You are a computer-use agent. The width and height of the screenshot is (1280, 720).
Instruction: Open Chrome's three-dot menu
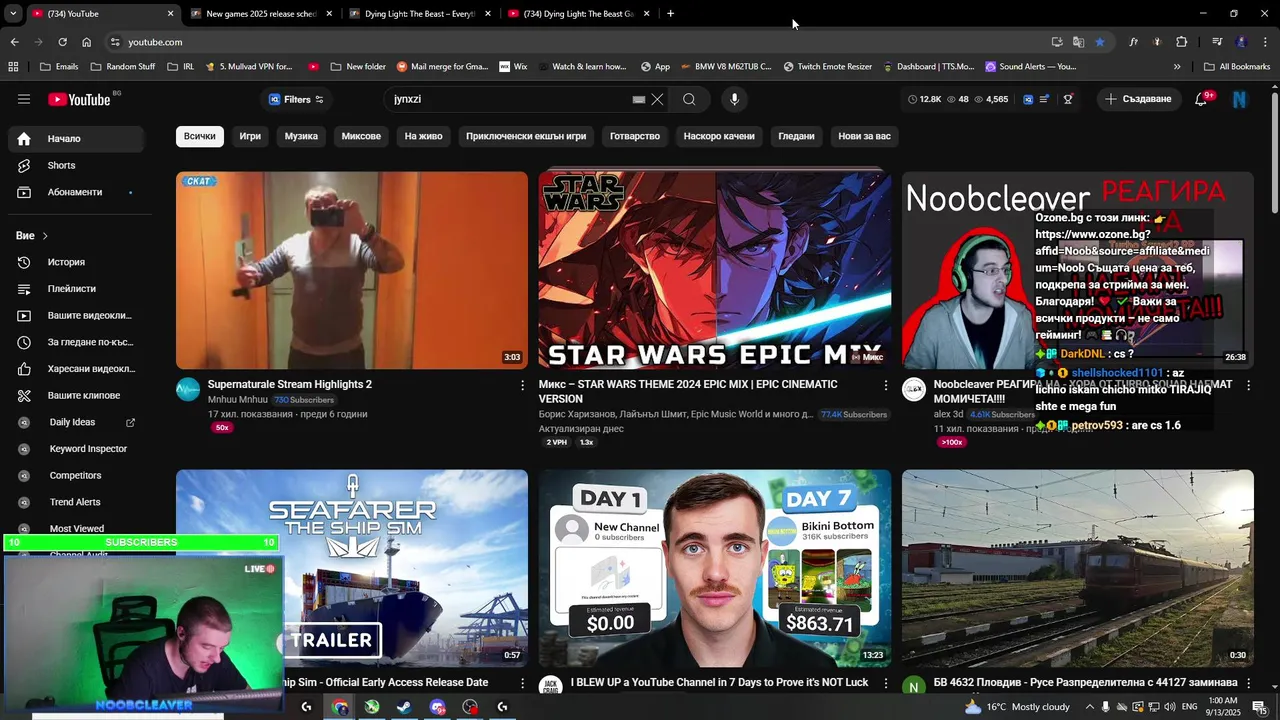click(1264, 42)
